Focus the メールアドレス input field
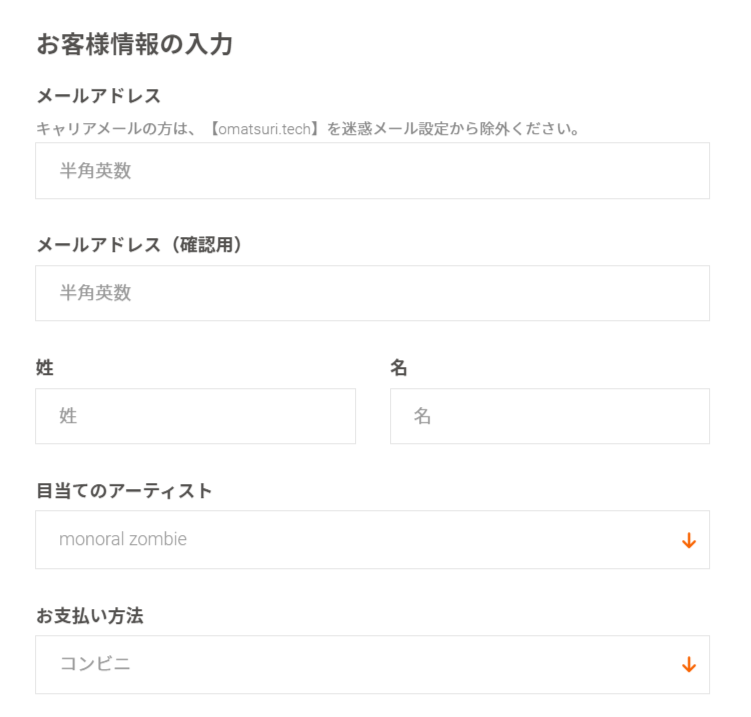This screenshot has width=751, height=717. 372,171
